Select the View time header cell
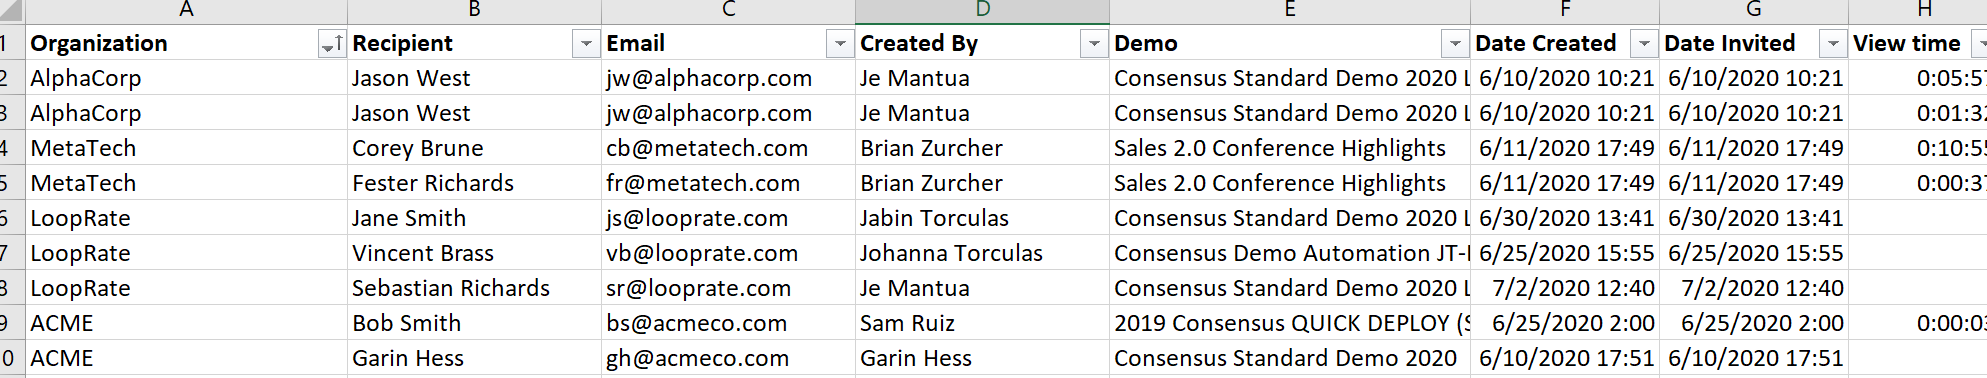Image resolution: width=1987 pixels, height=378 pixels. tap(1917, 43)
